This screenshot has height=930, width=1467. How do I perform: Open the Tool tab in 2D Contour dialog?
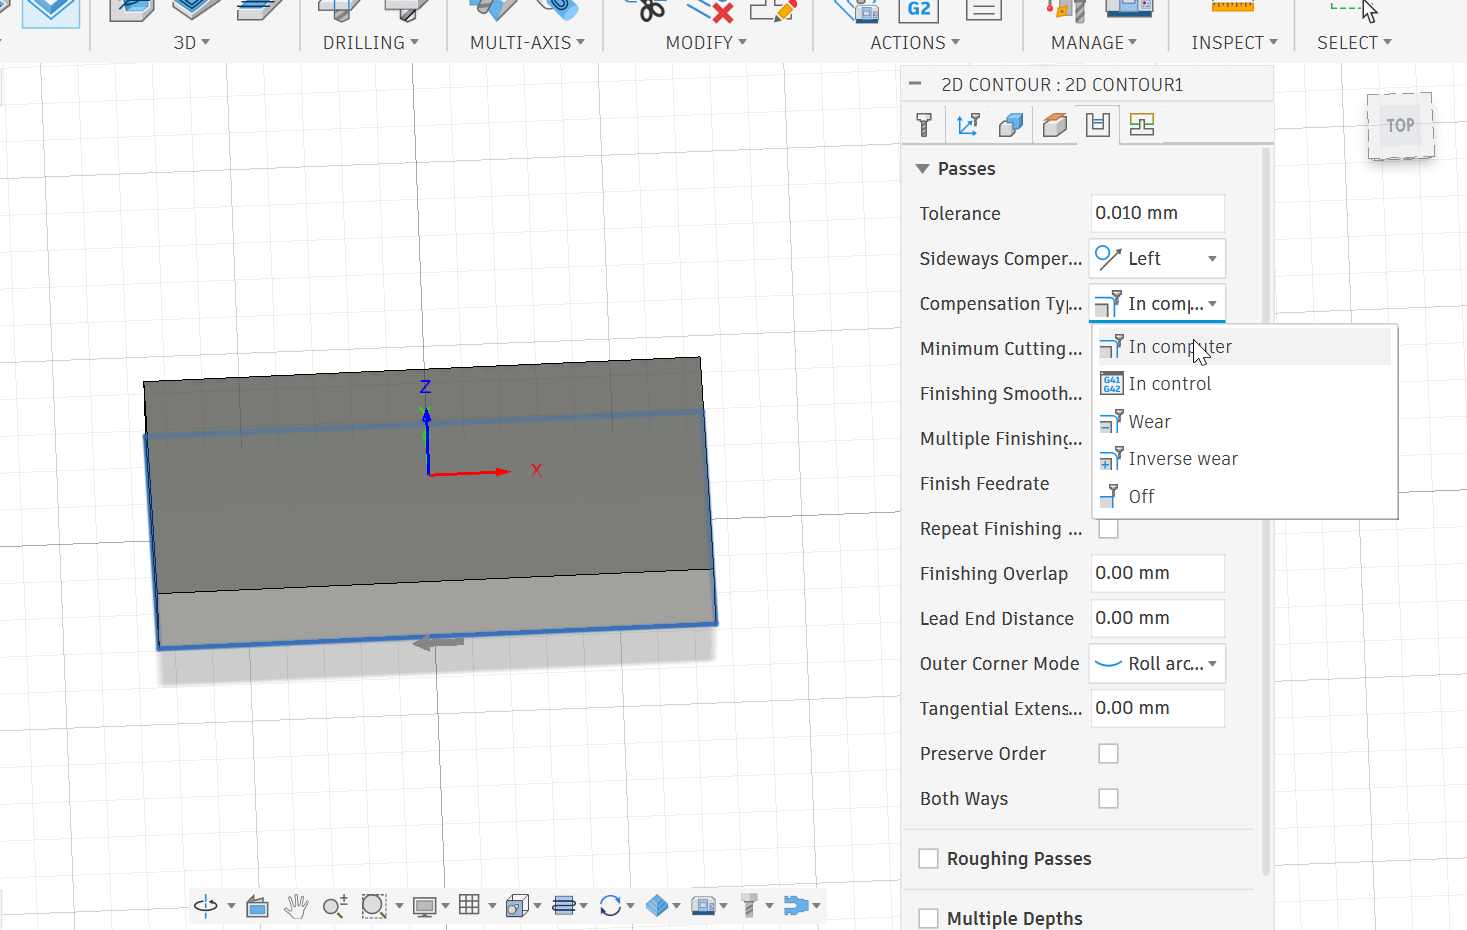924,125
